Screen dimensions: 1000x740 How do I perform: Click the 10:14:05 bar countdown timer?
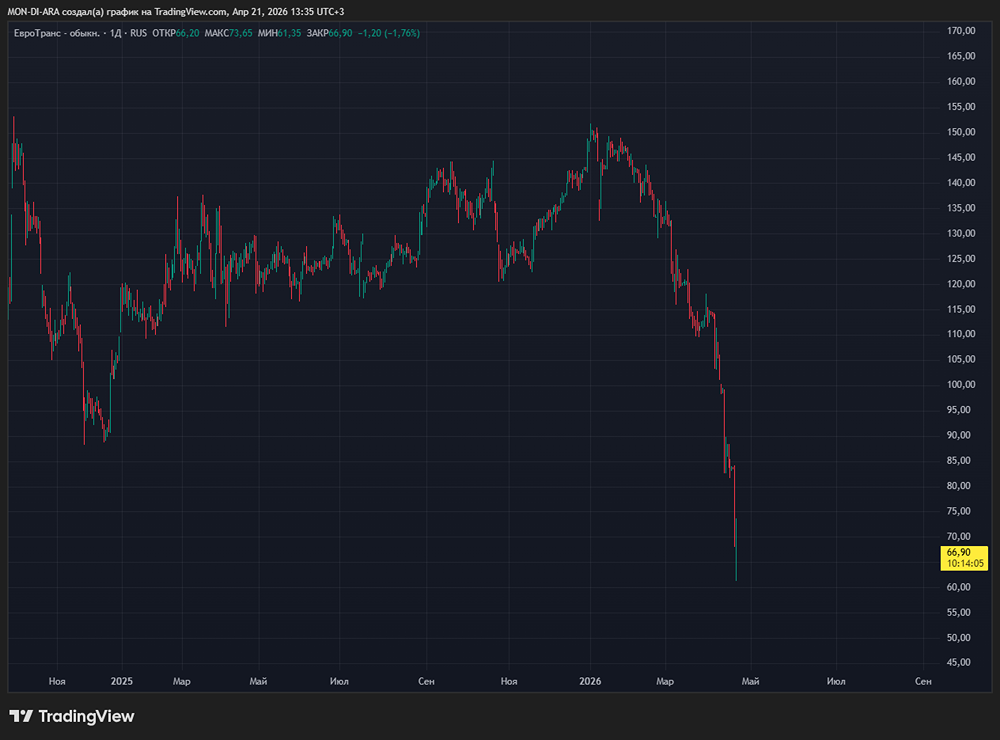click(965, 564)
